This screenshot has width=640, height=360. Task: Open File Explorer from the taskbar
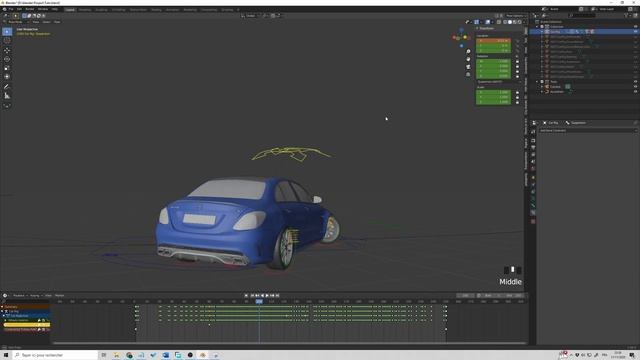pos(116,355)
